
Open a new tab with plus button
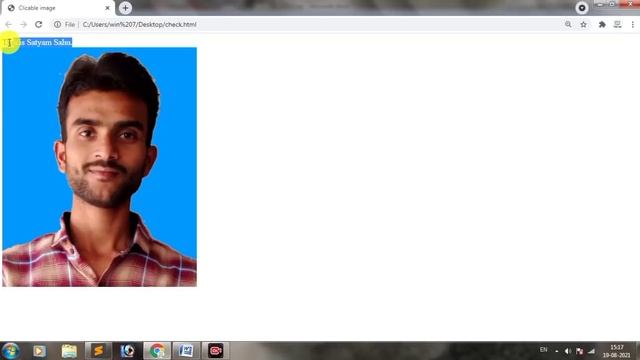tap(125, 8)
